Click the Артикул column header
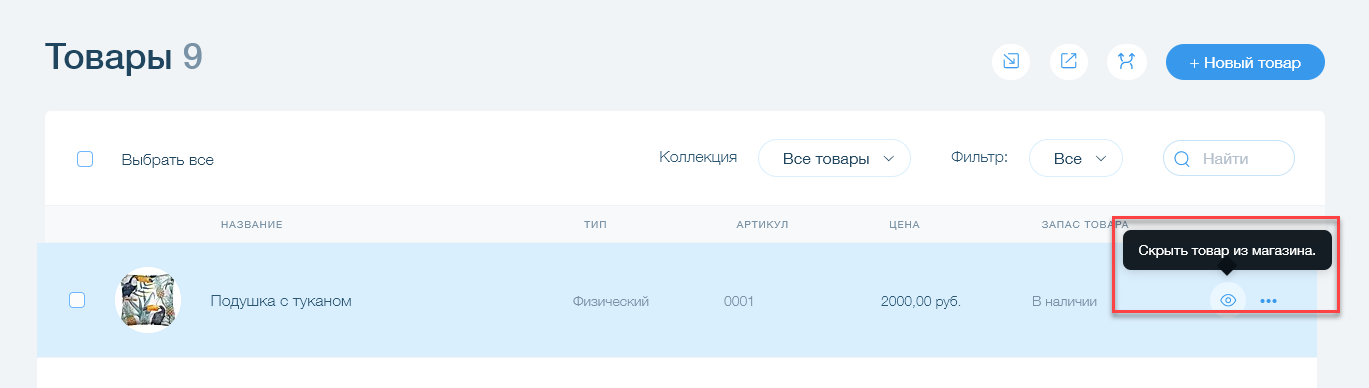The width and height of the screenshot is (1369, 388). [762, 225]
